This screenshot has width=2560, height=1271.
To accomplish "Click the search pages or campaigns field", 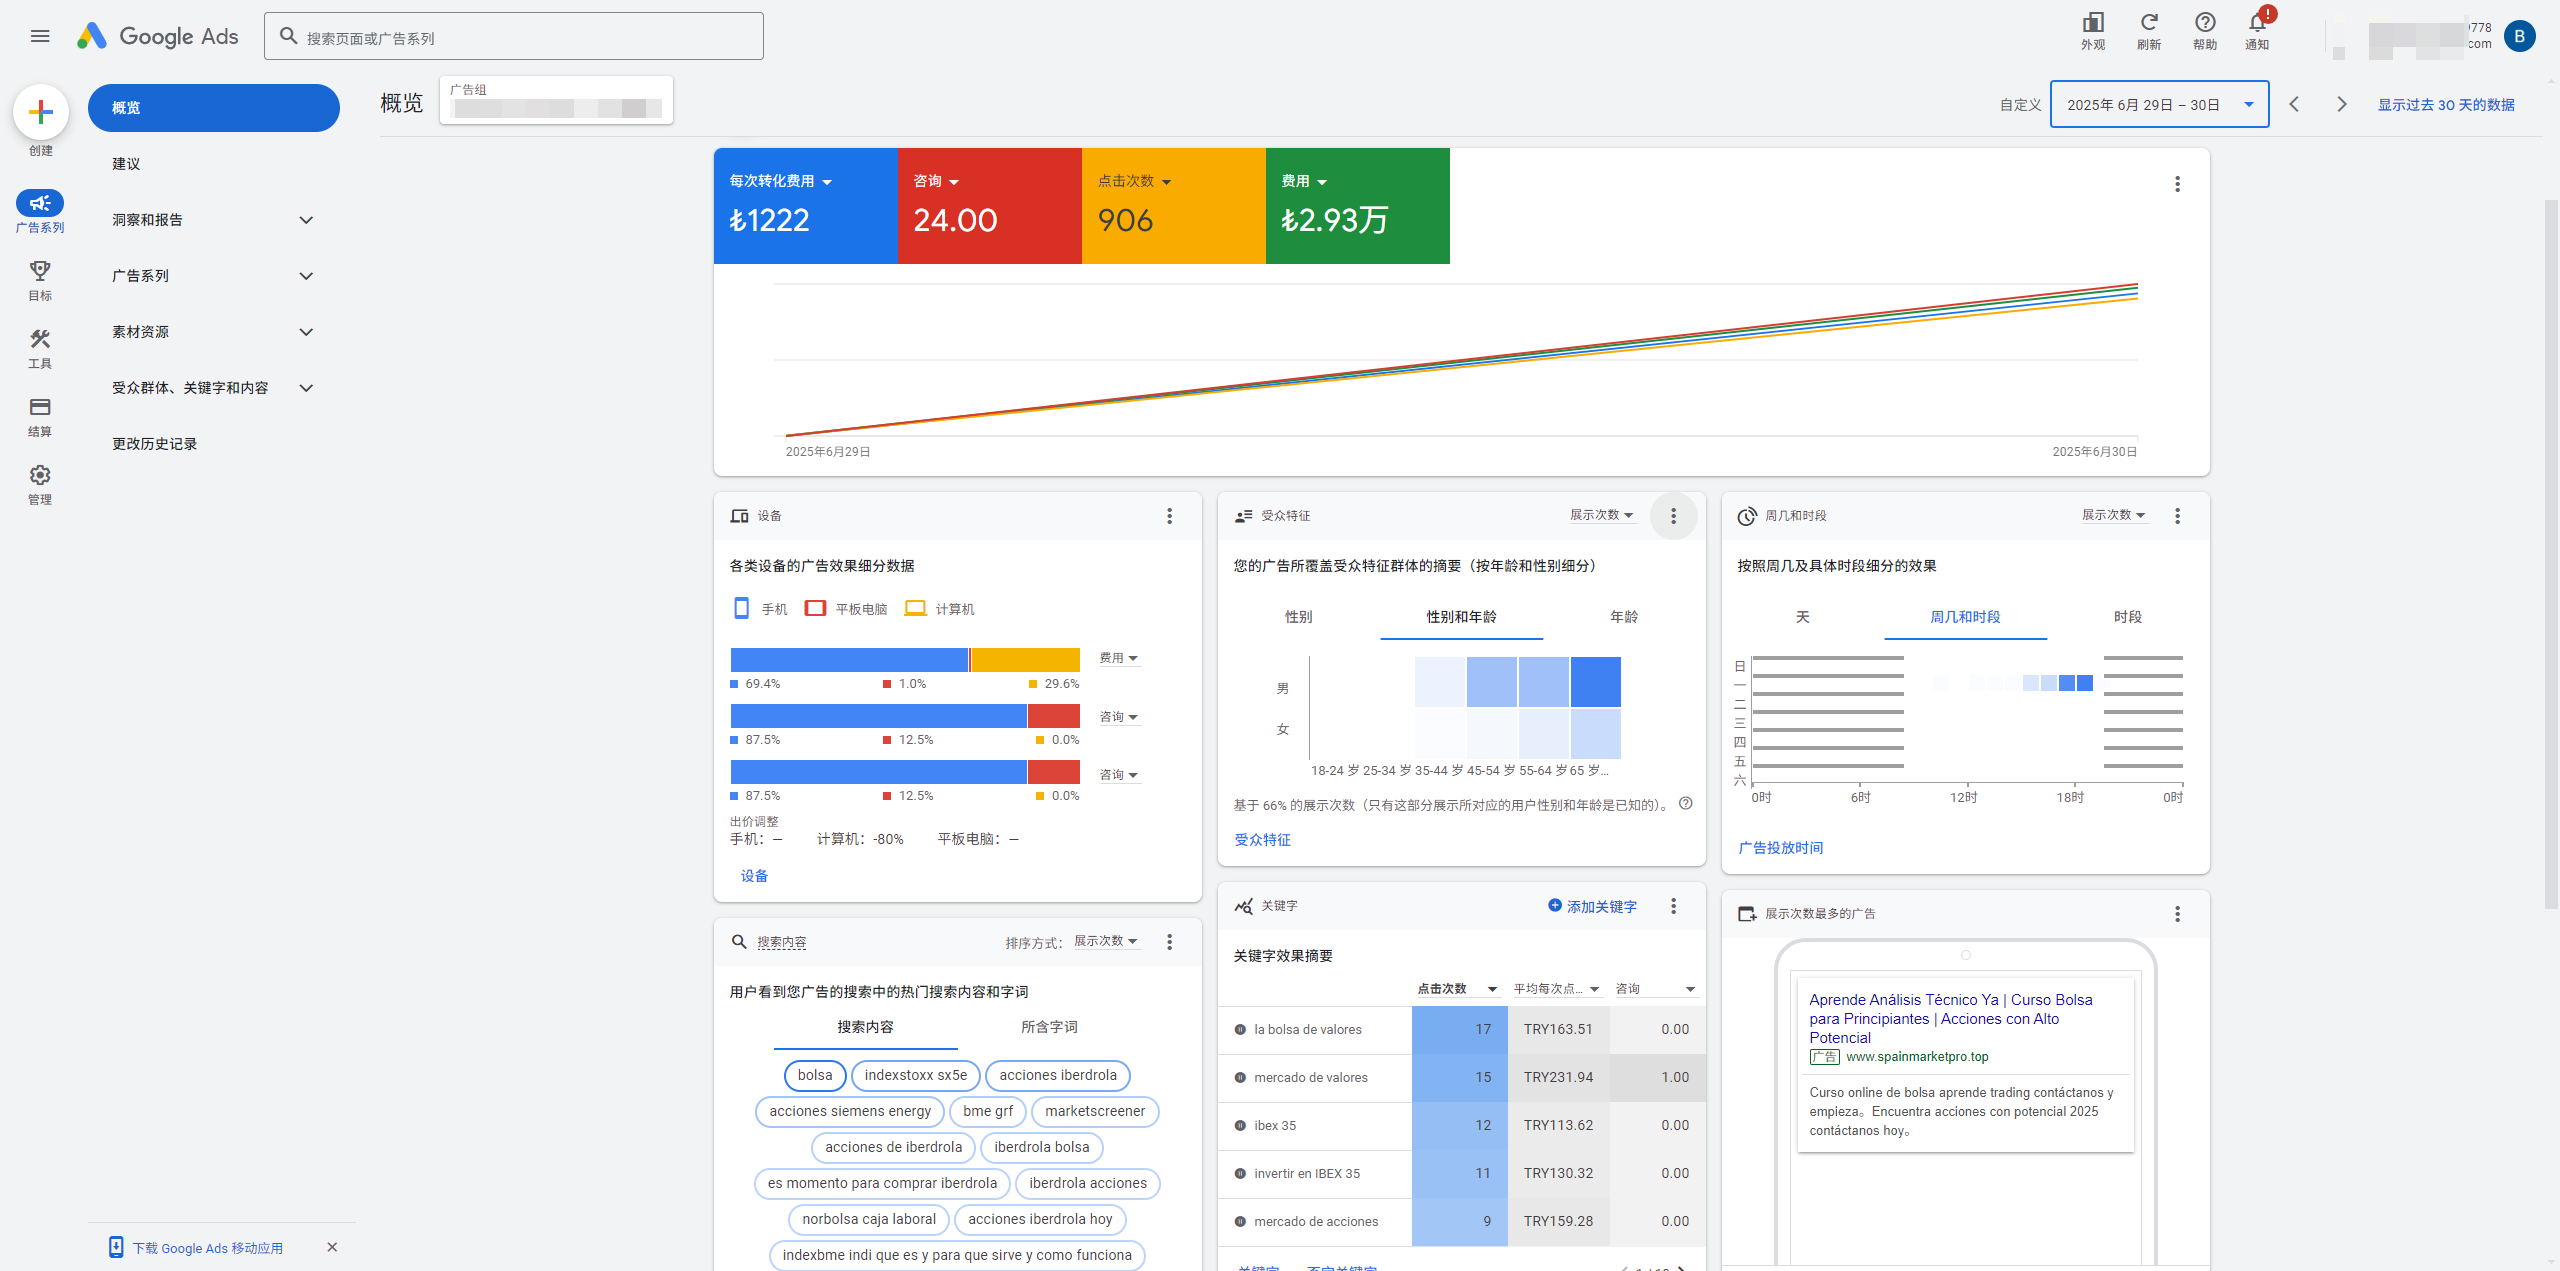I will (x=514, y=37).
